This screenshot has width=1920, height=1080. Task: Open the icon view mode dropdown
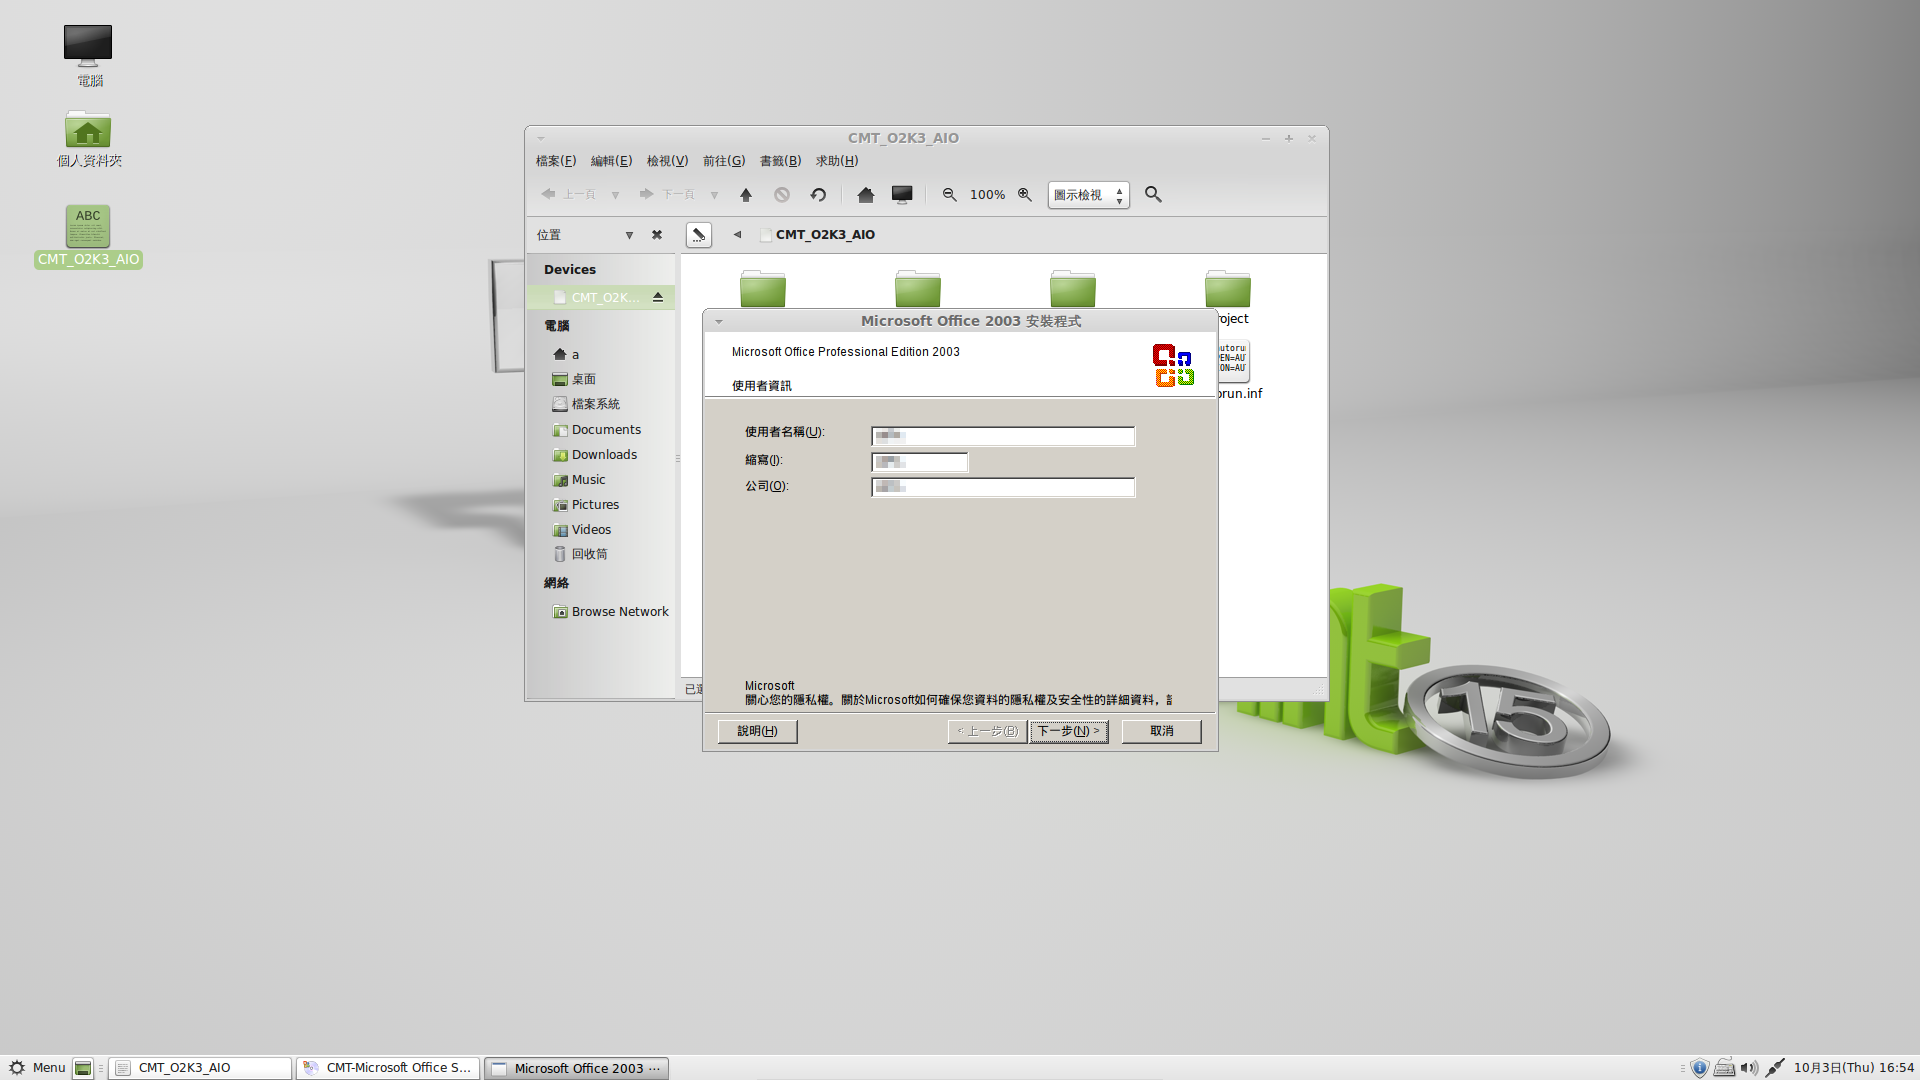tap(1088, 195)
